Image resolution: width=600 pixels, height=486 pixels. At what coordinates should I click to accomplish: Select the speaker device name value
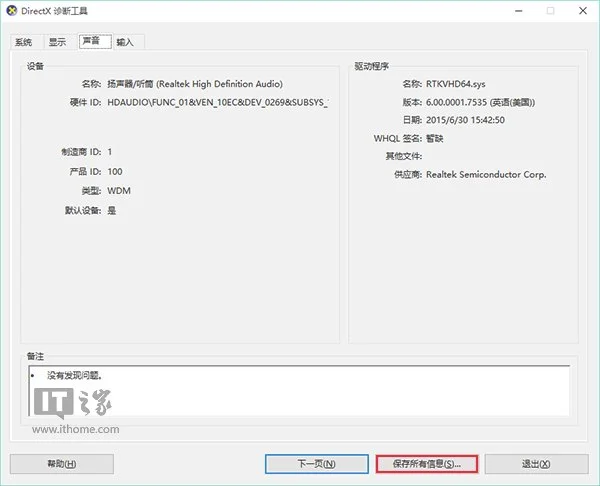tap(194, 84)
